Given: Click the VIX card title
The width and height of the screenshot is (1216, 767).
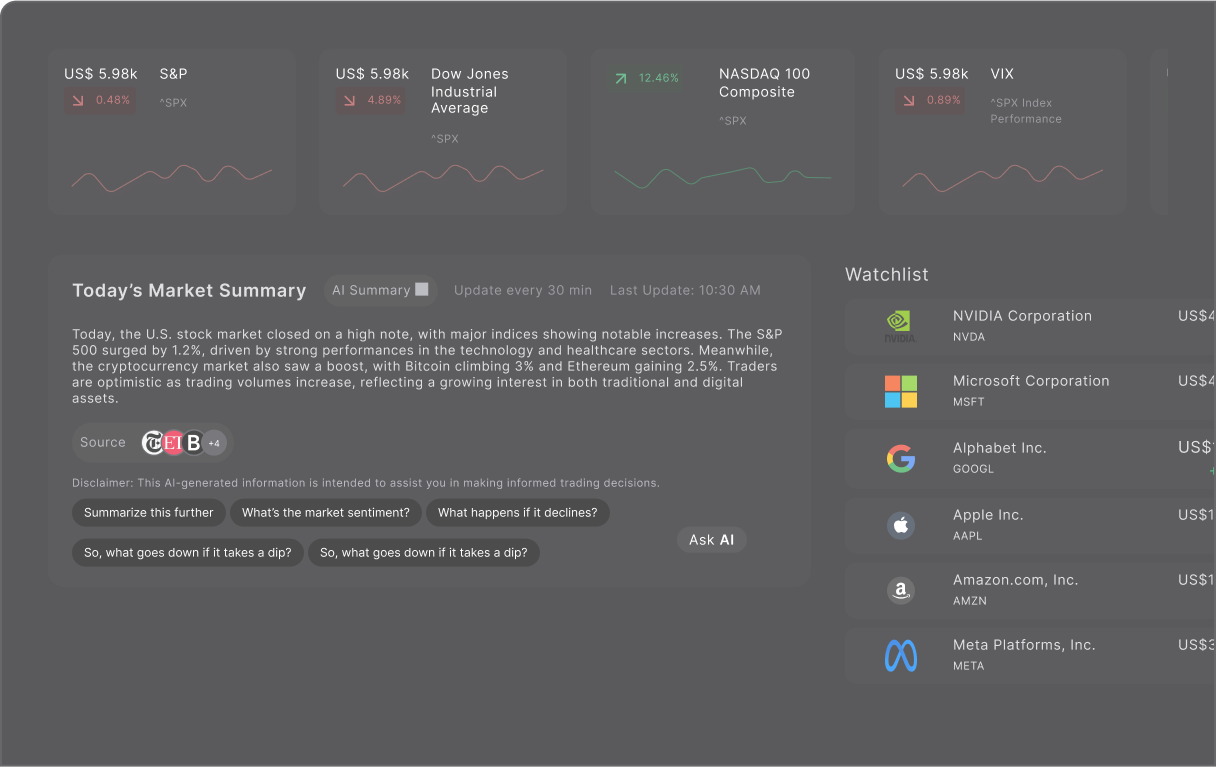Looking at the screenshot, I should tap(1002, 74).
